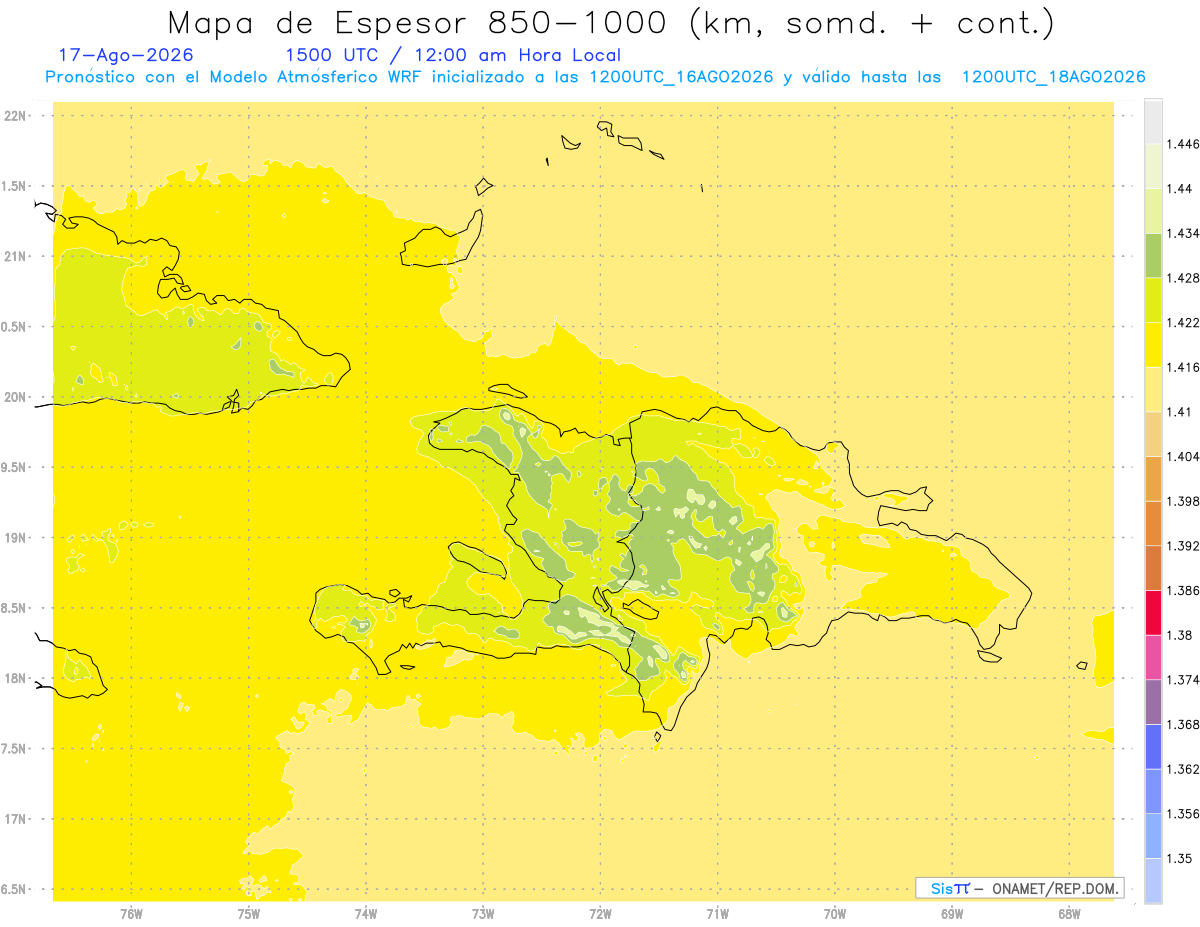Screen dimensions: 1200x927
Task: Click the longitude axis label '75W'
Action: pos(249,914)
